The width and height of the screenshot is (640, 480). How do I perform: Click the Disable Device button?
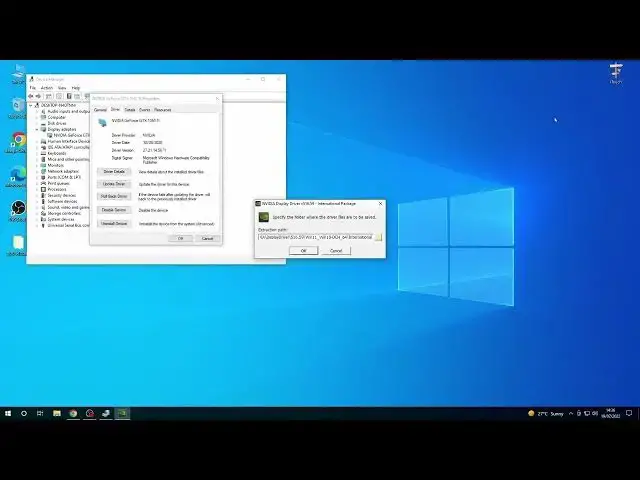tap(114, 210)
